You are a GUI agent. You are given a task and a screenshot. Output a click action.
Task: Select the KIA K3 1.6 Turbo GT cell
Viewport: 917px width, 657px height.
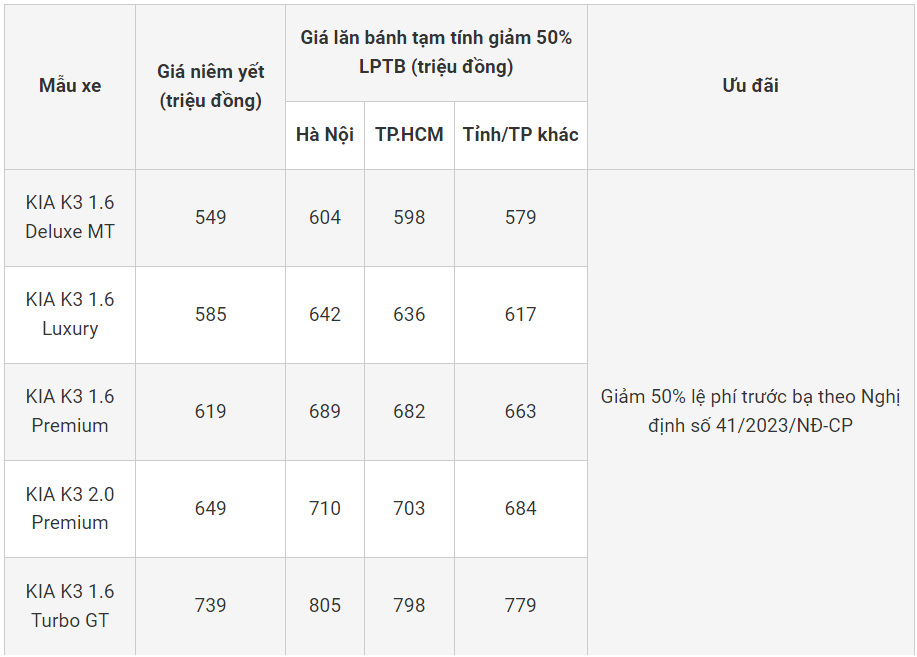coord(70,605)
